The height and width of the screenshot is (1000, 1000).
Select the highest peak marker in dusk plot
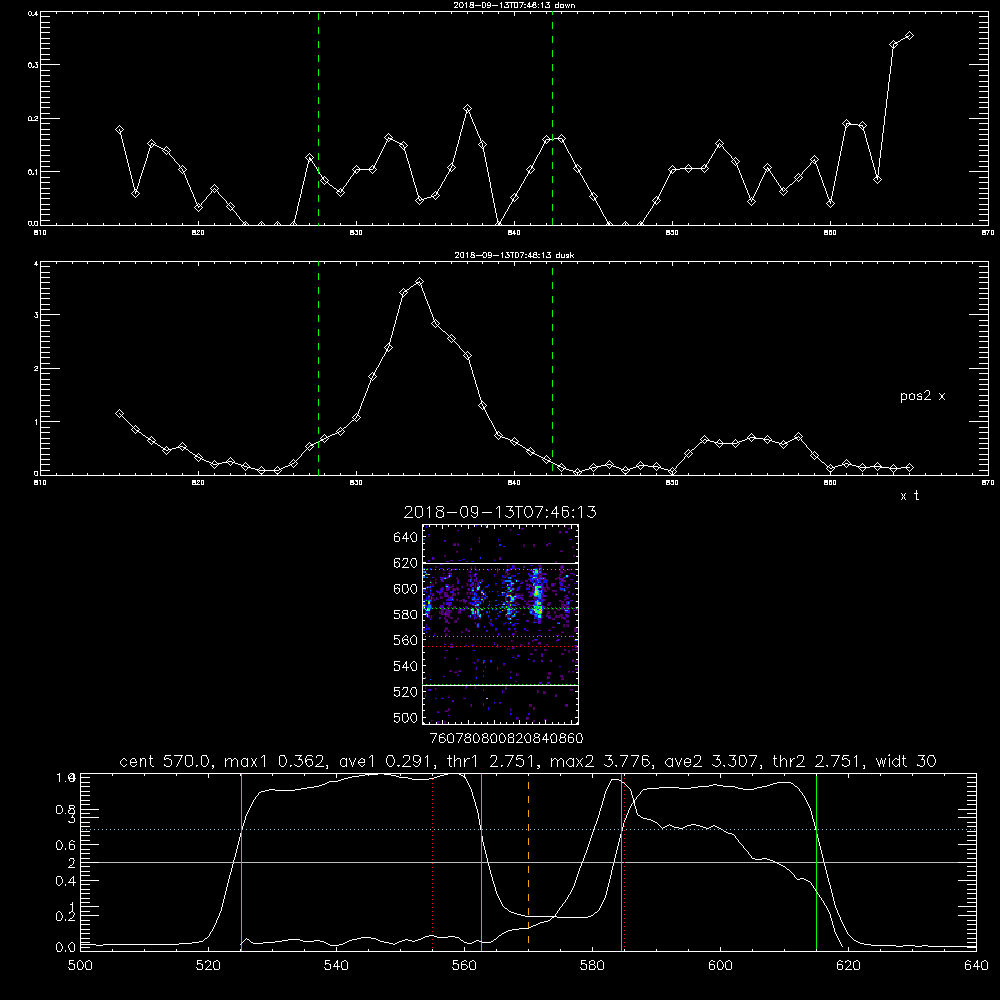(x=419, y=282)
